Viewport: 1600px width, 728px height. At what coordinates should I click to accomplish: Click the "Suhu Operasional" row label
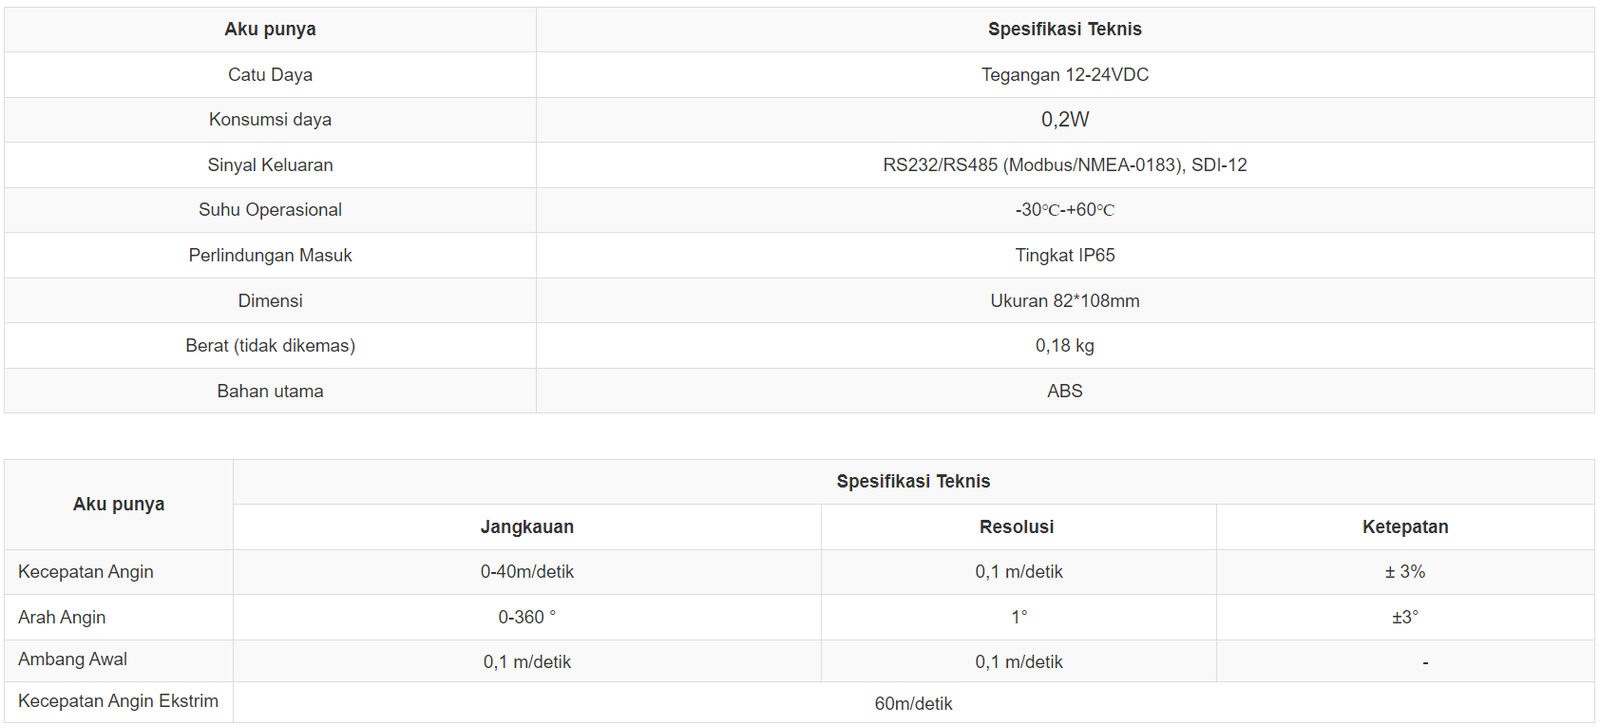tap(270, 210)
